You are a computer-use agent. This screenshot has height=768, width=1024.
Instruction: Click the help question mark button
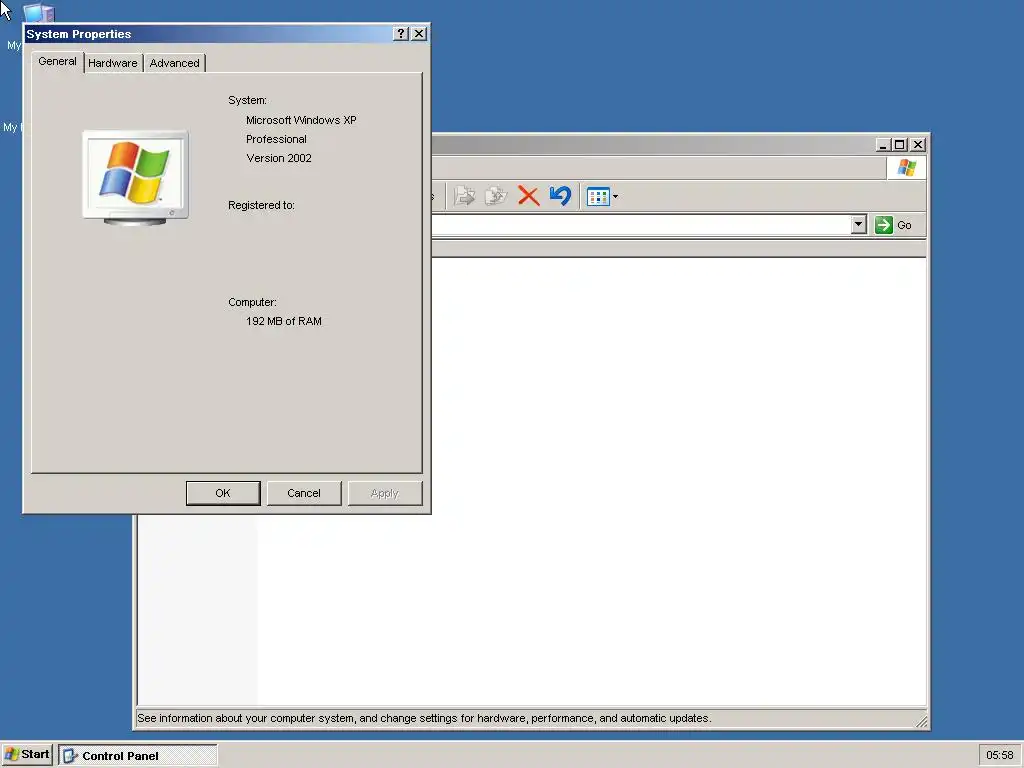coord(401,34)
